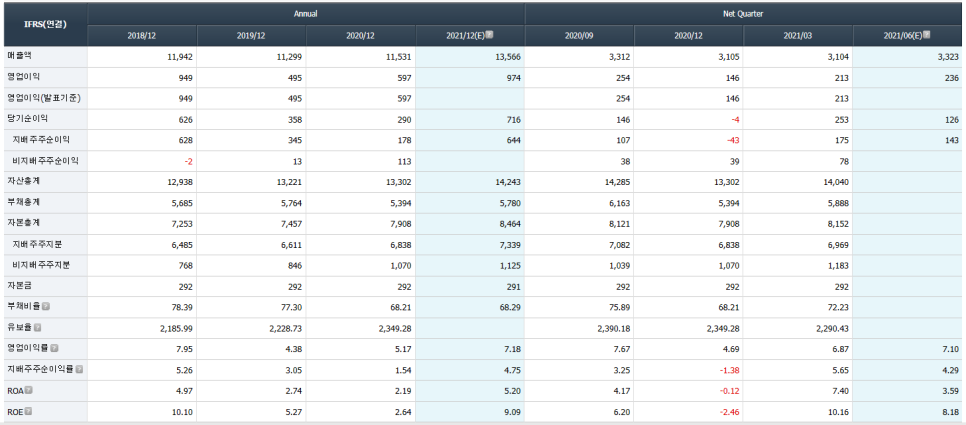966x425 pixels.
Task: Select the 매출액 row label
Action: tap(19, 56)
